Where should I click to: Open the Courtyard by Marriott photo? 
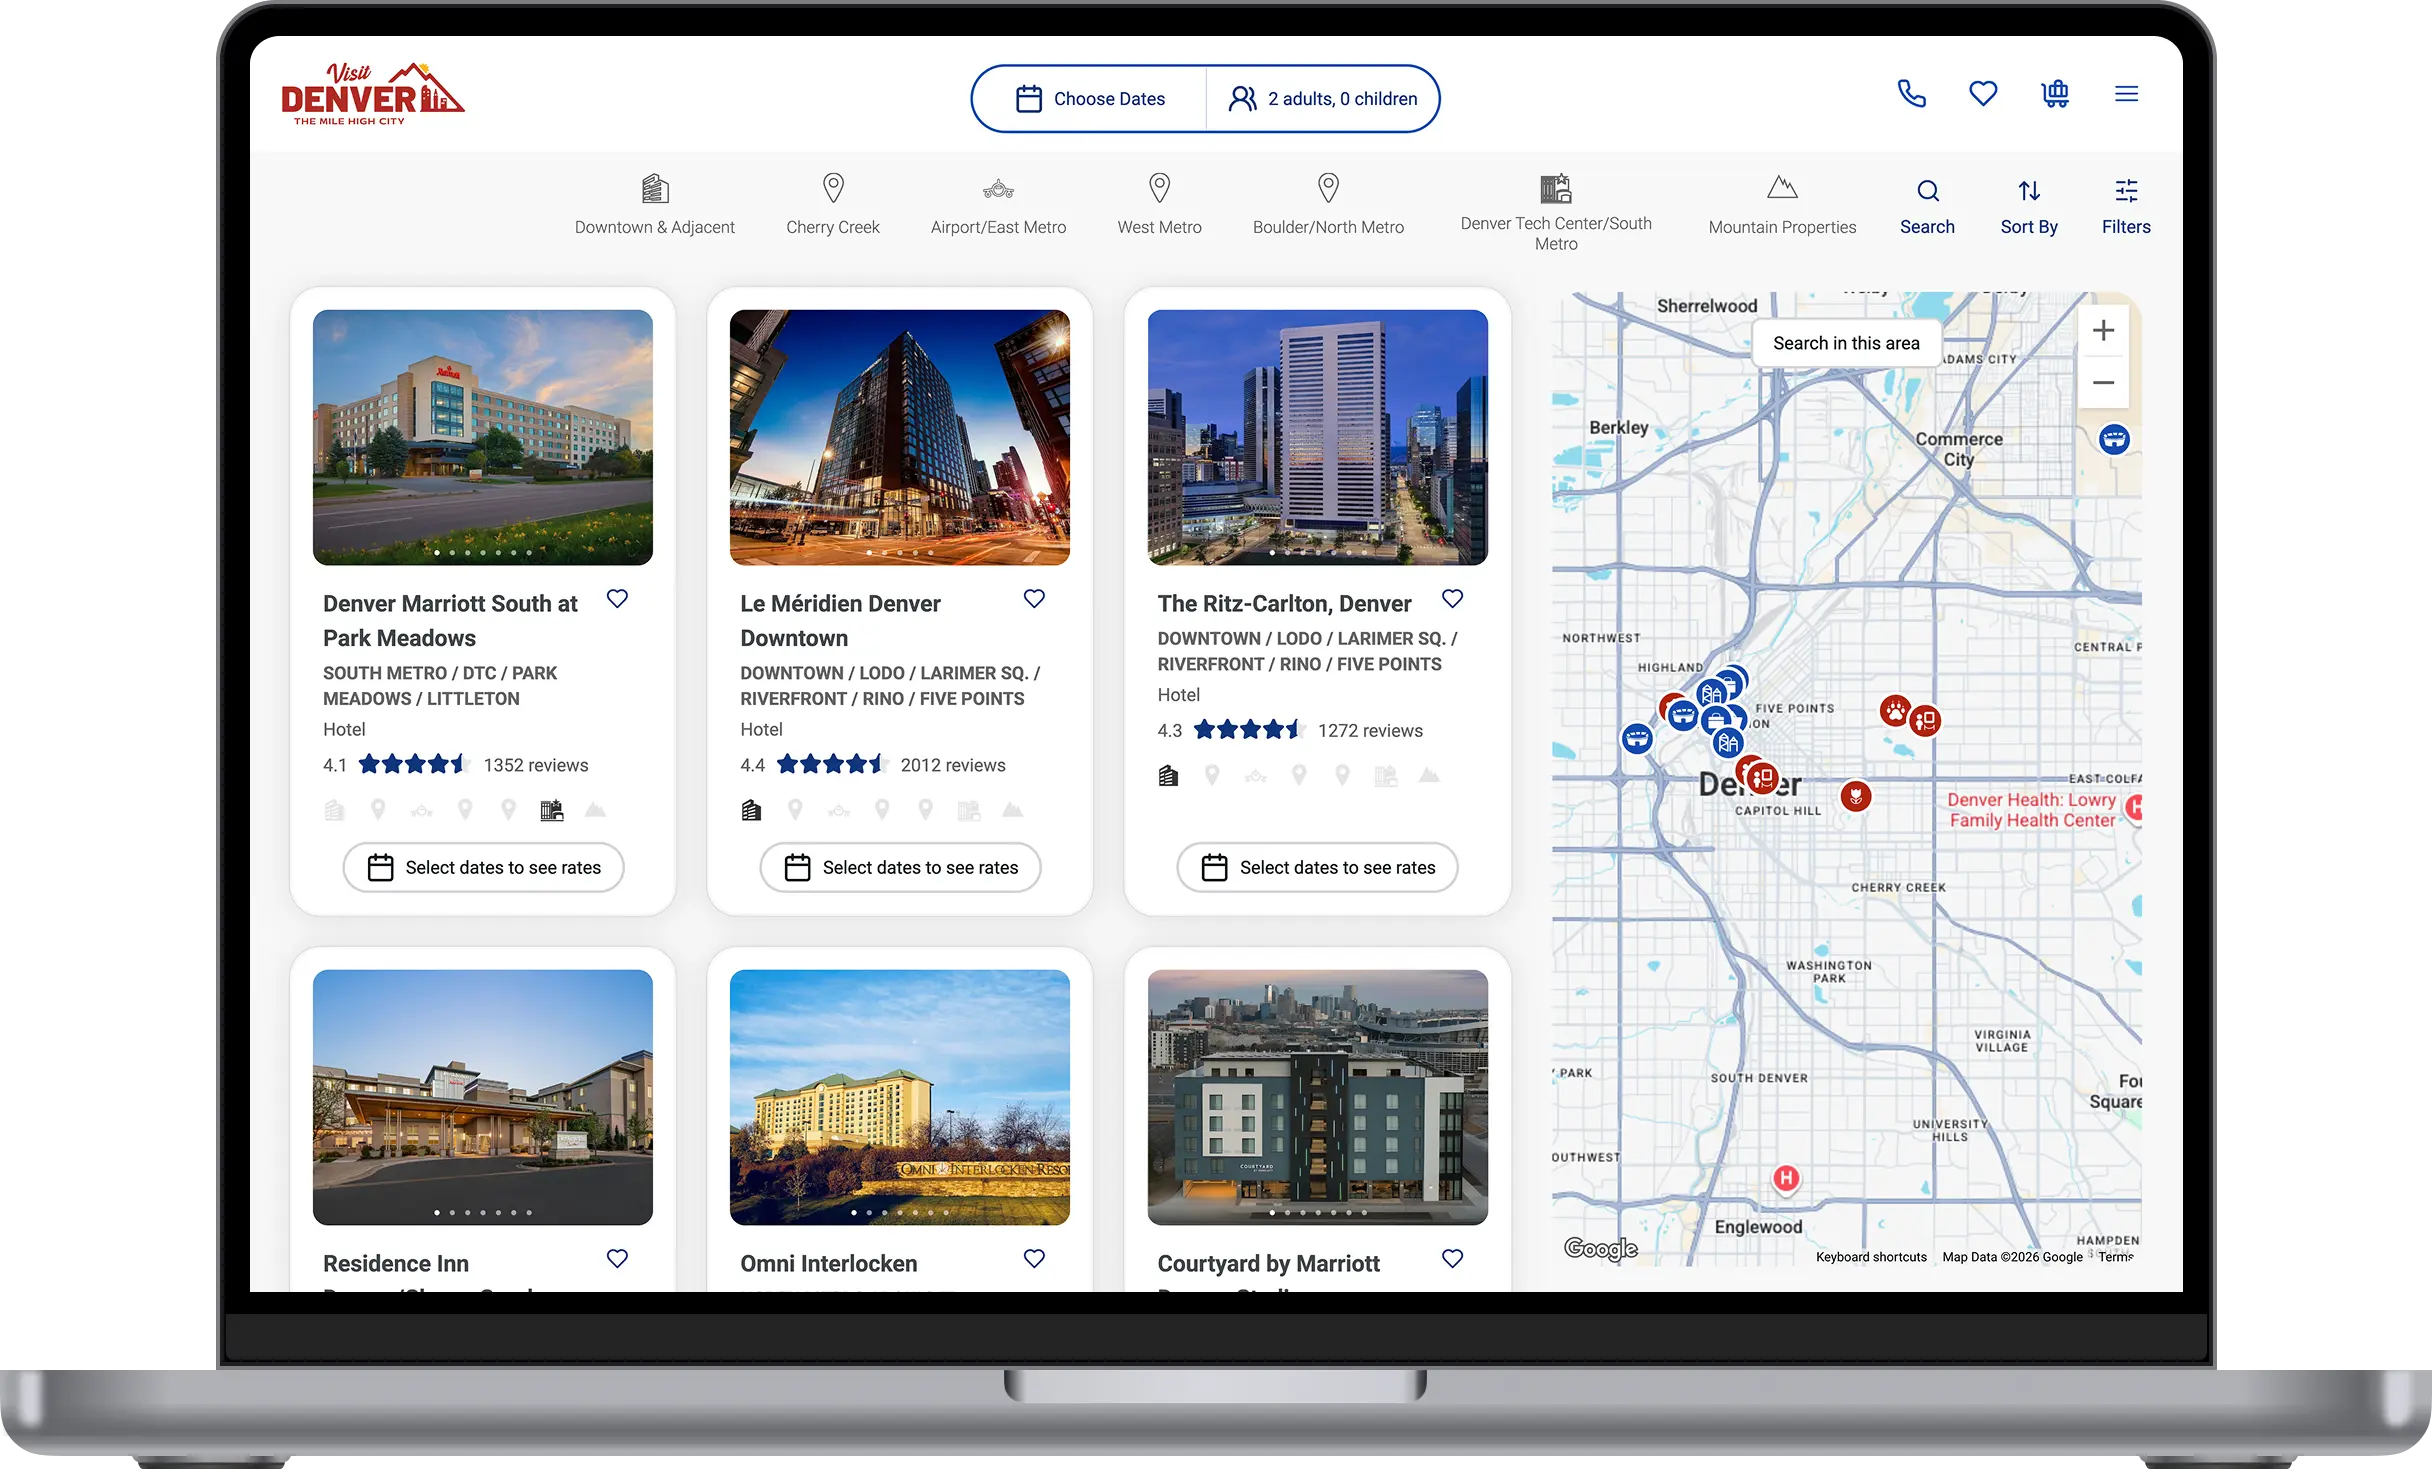click(1318, 1097)
